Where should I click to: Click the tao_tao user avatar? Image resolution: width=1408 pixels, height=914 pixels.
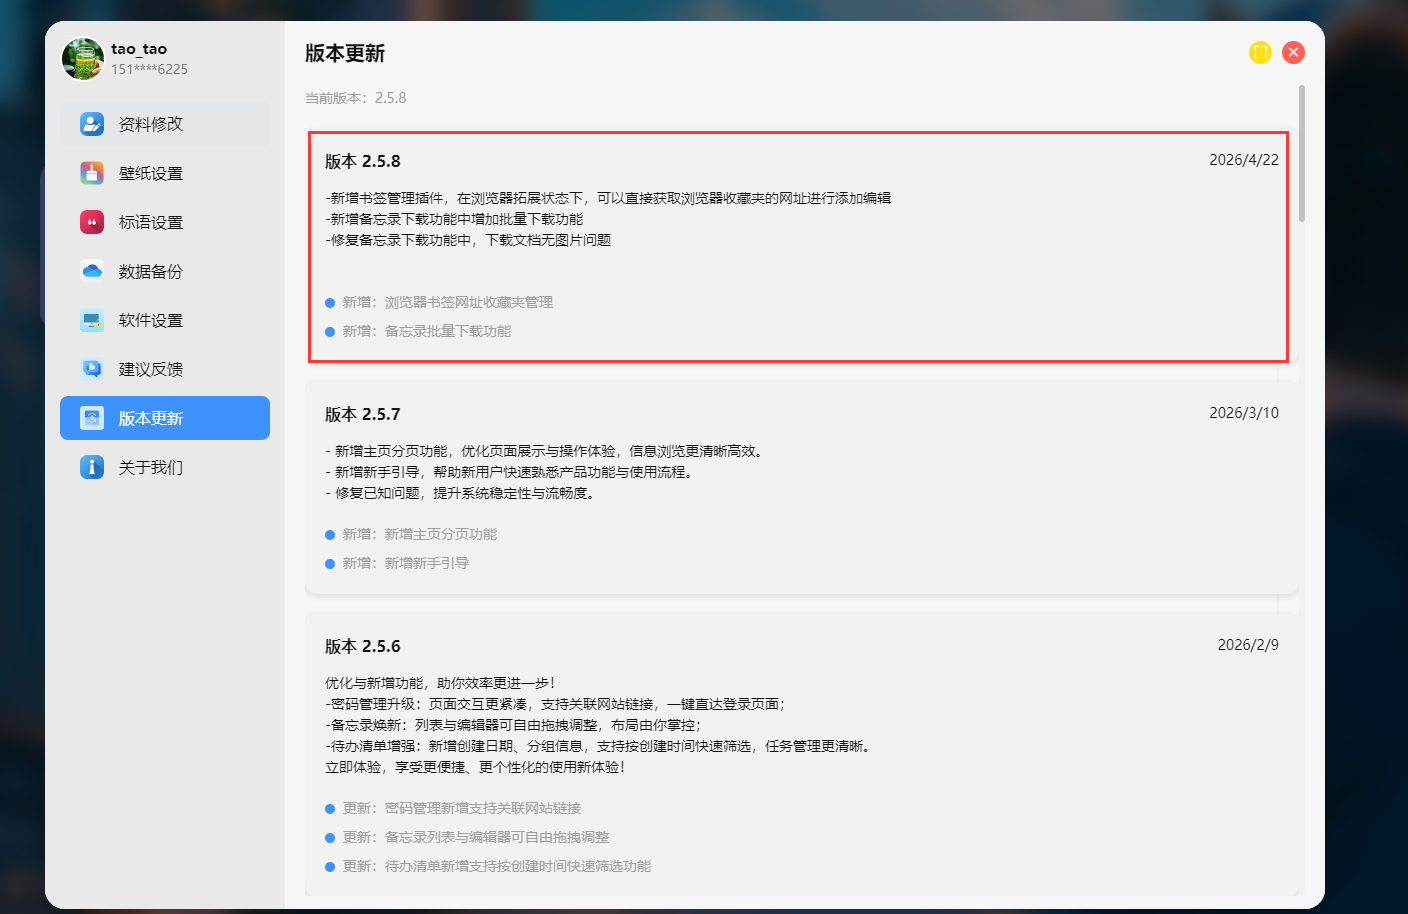(83, 59)
